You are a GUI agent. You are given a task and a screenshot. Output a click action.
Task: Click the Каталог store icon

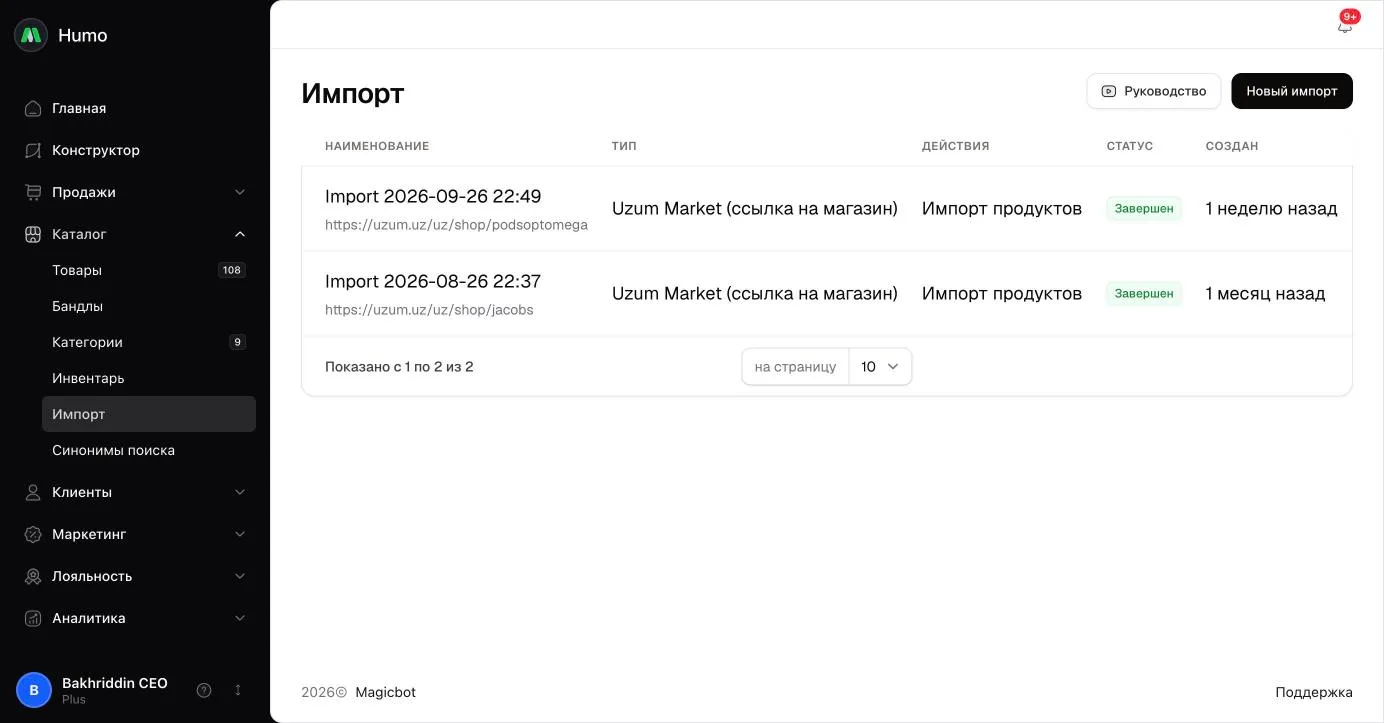coord(33,234)
